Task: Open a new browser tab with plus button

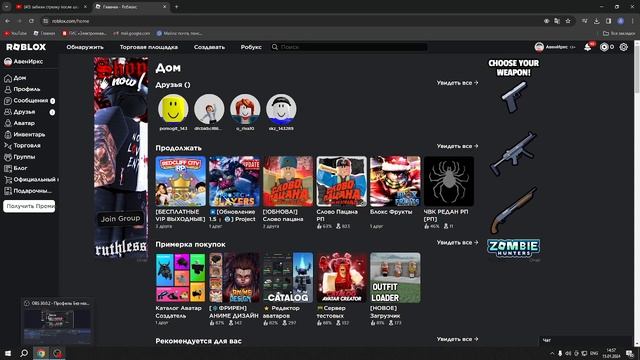Action: 176,7
